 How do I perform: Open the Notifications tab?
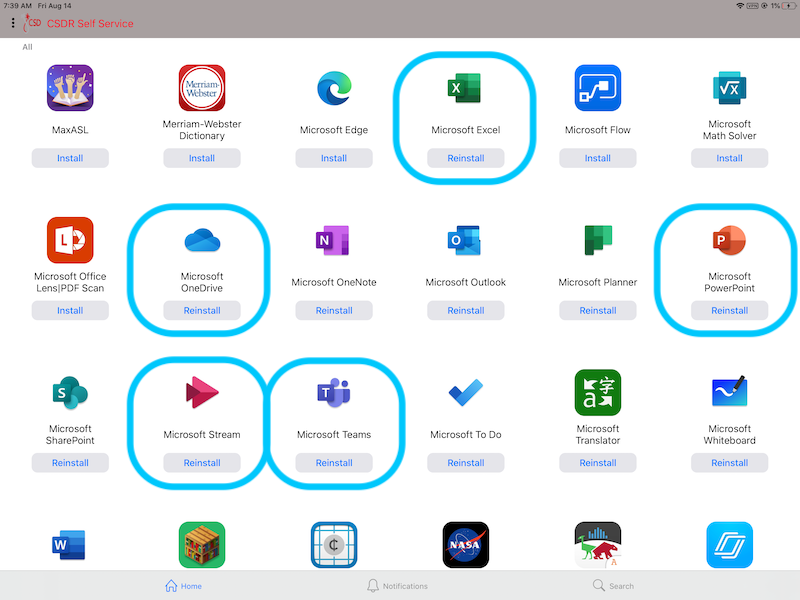tap(397, 586)
